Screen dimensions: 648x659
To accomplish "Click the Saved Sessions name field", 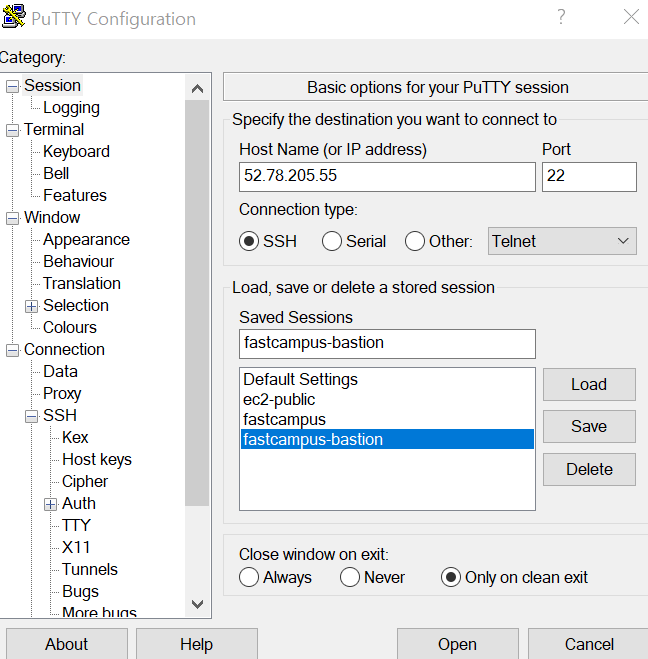I will [x=387, y=344].
